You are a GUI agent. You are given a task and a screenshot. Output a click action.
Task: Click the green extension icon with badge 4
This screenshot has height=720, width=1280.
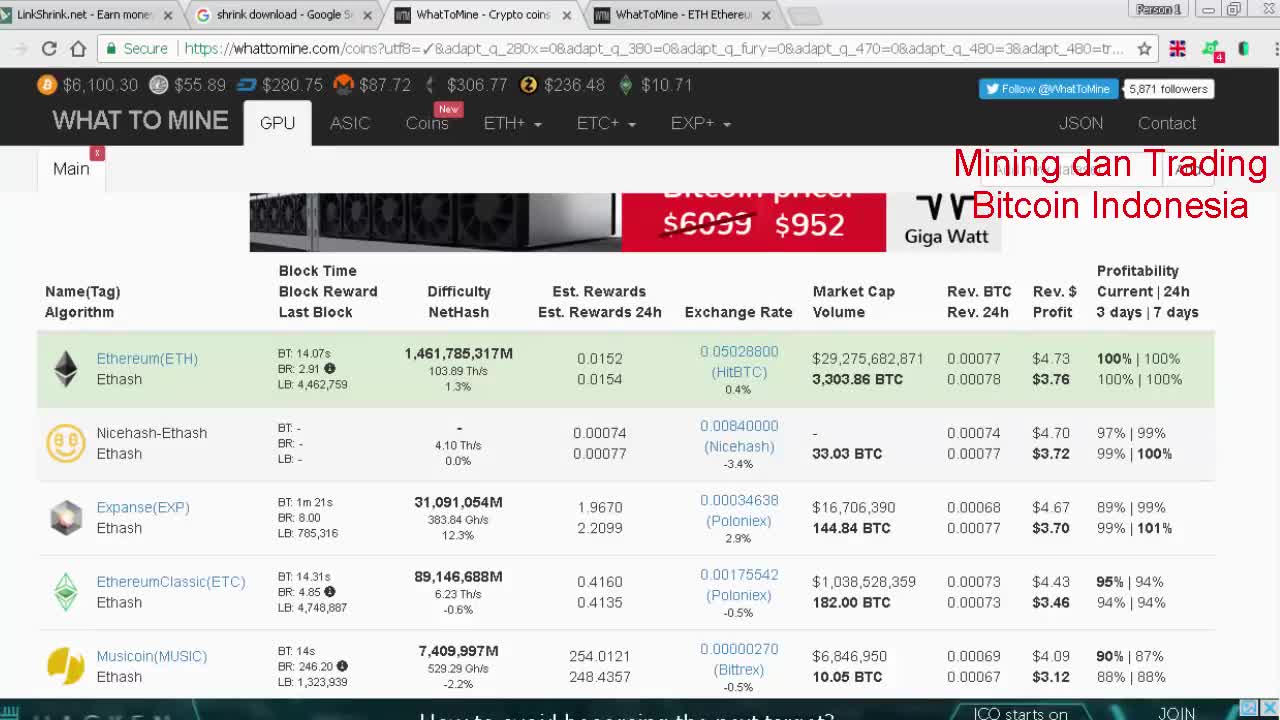pos(1211,50)
